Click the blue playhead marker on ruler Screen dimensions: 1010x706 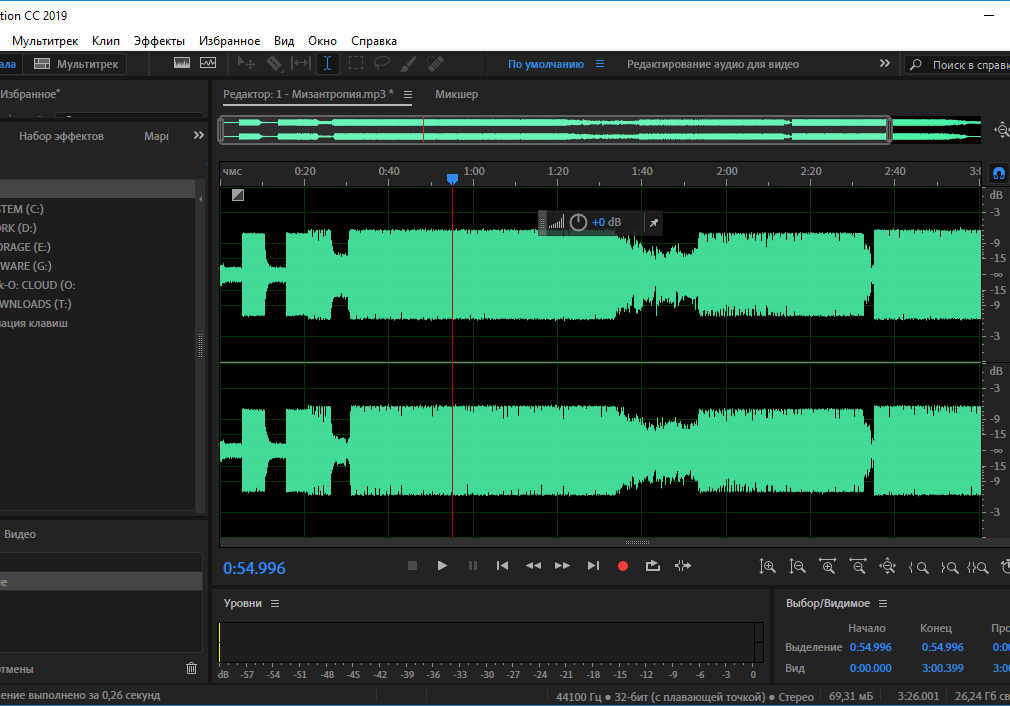[452, 178]
